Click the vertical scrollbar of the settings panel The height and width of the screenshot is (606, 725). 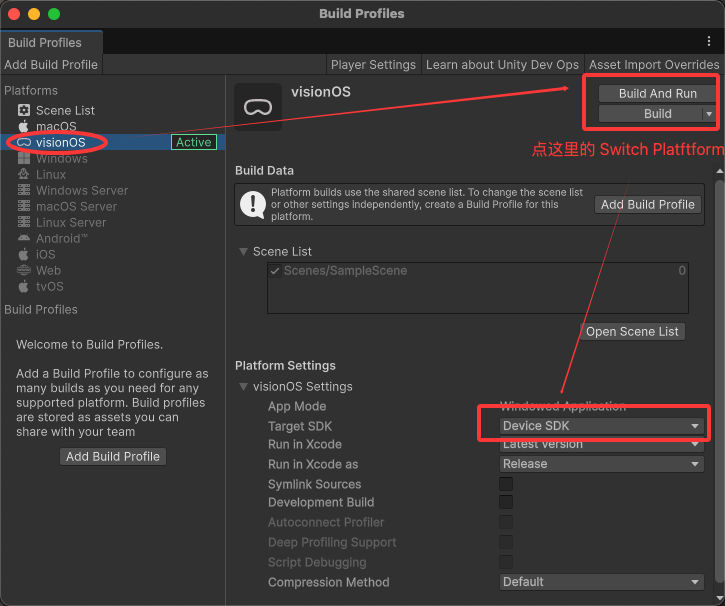click(x=719, y=379)
